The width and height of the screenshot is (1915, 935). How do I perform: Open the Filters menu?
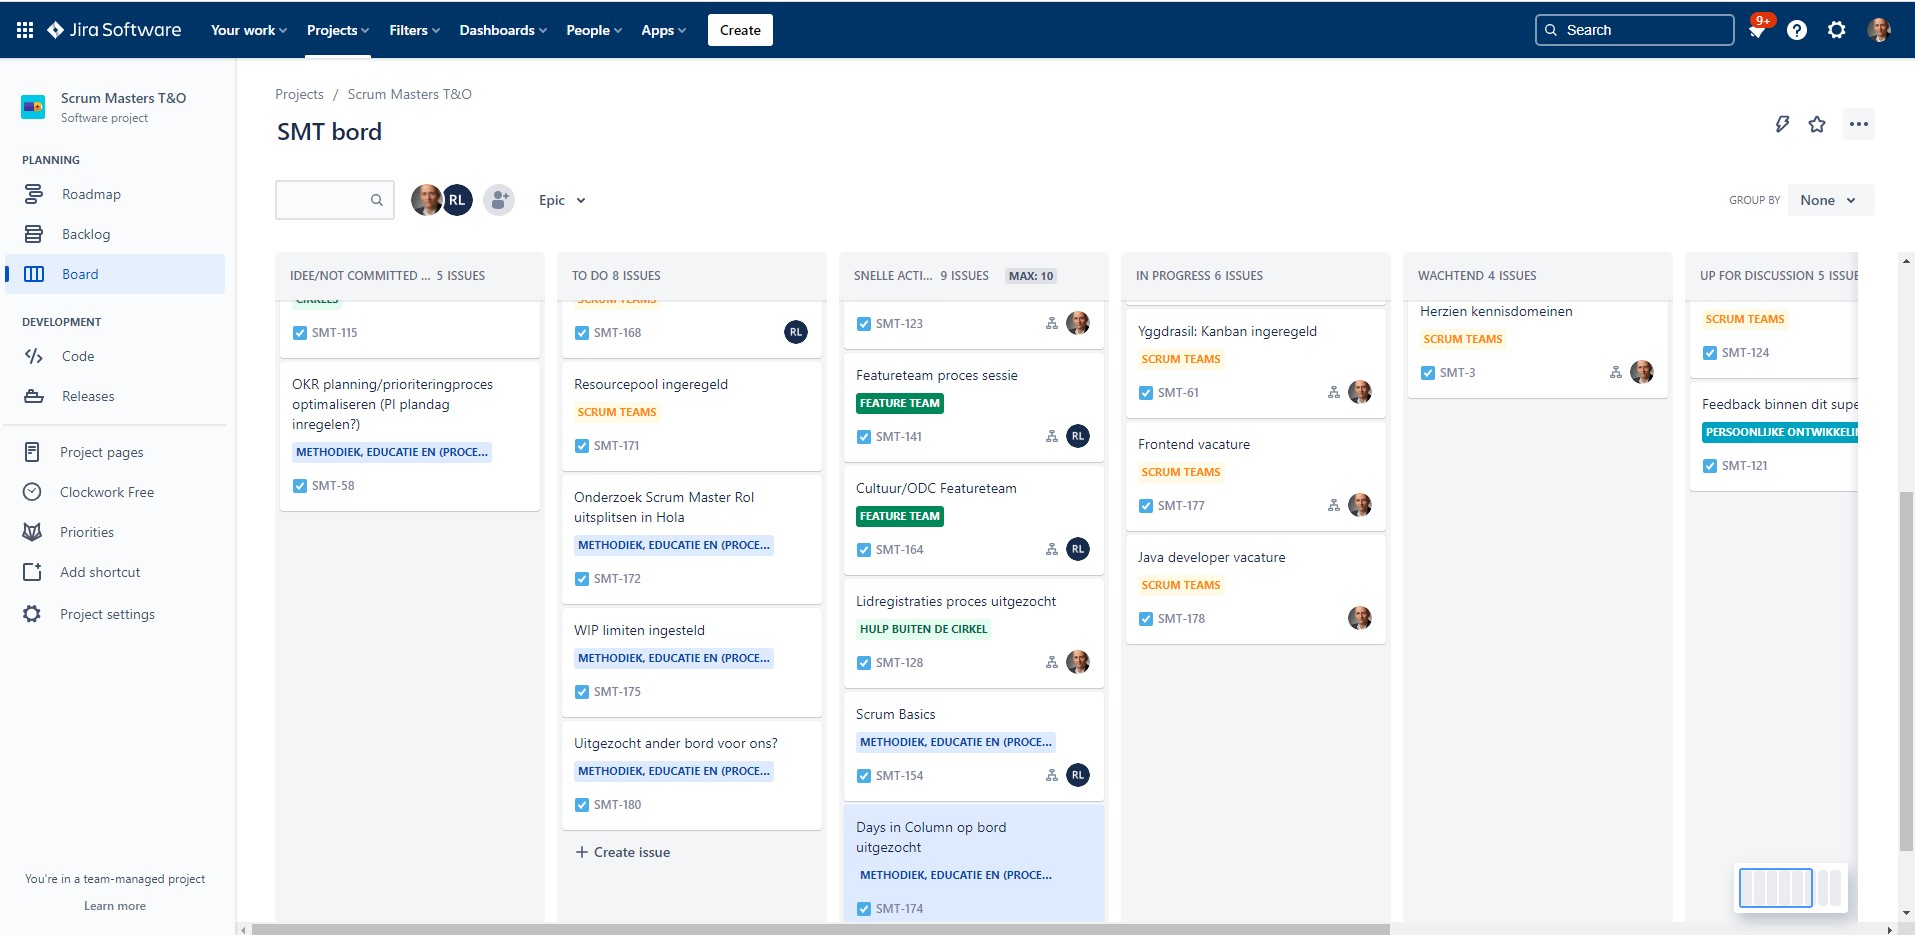412,30
